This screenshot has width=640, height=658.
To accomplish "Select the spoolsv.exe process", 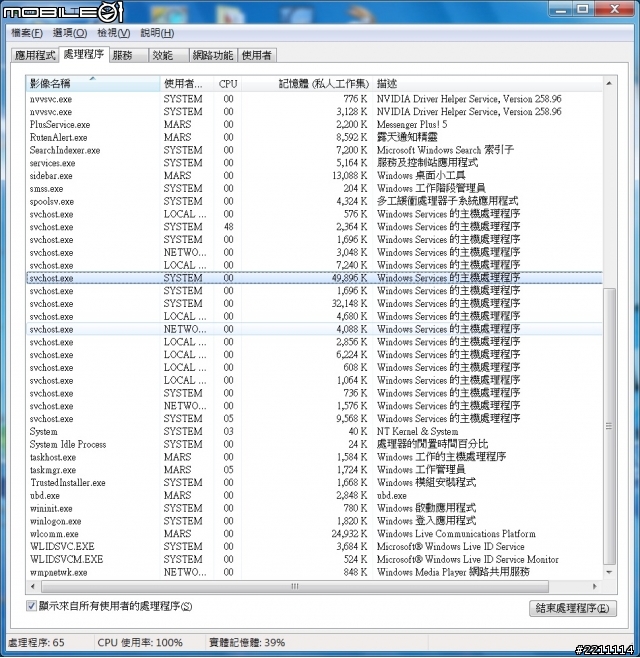I will click(x=314, y=201).
